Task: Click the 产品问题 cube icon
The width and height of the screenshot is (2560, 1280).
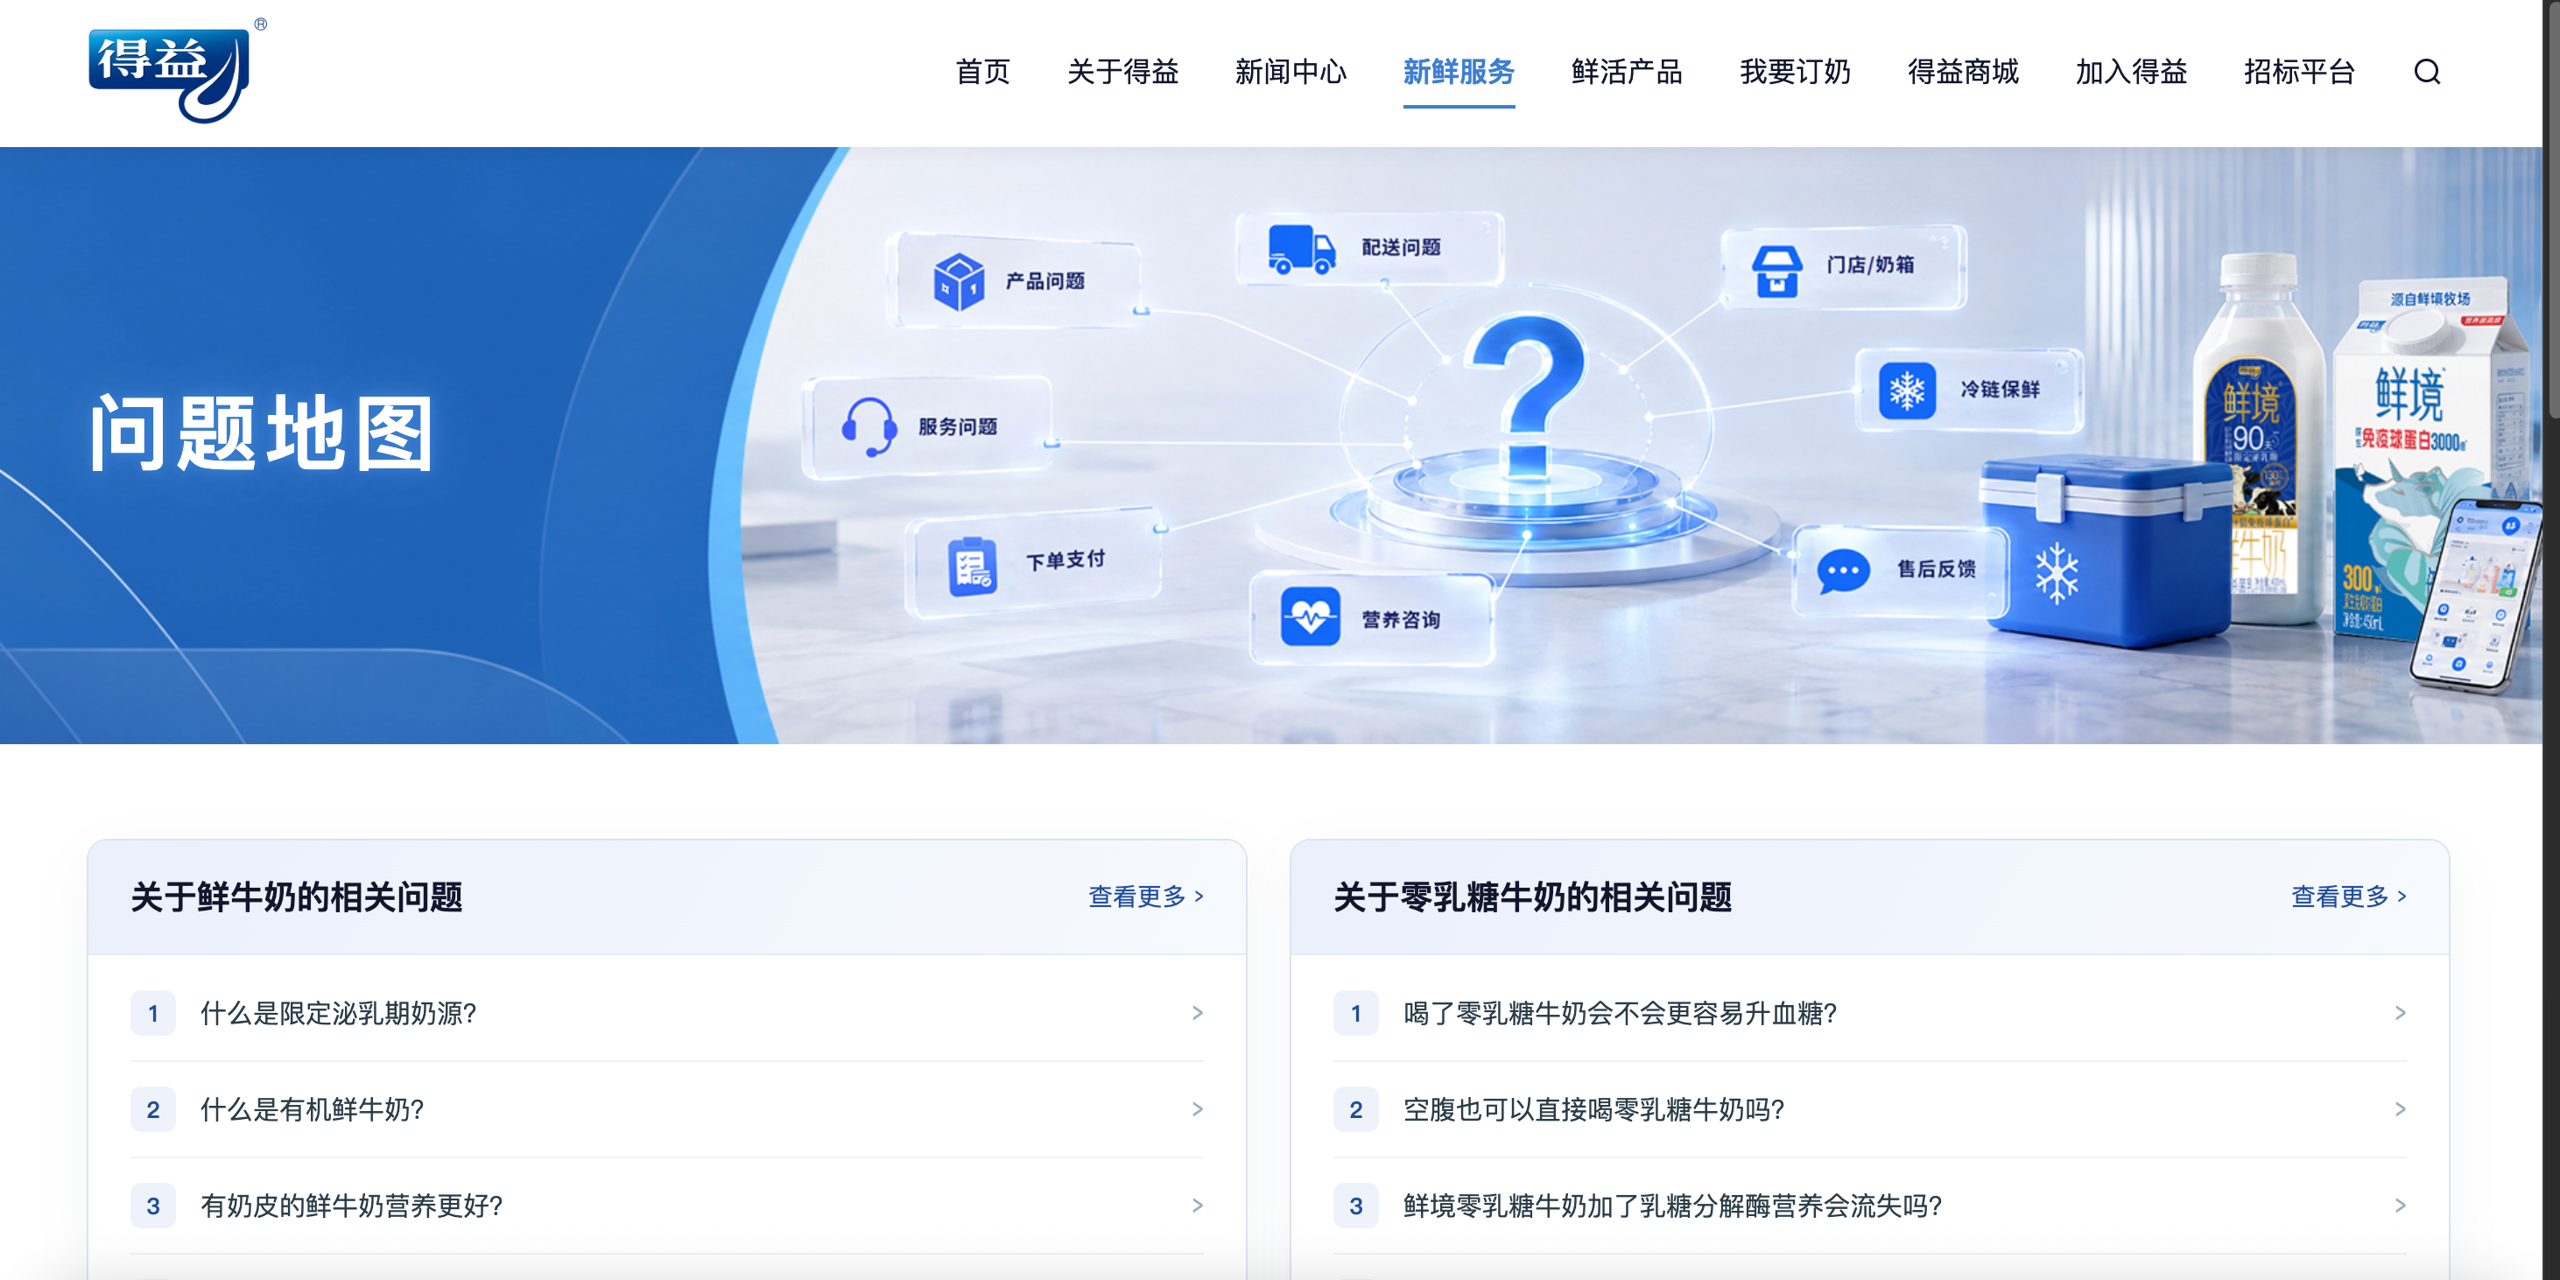Action: pyautogui.click(x=958, y=281)
